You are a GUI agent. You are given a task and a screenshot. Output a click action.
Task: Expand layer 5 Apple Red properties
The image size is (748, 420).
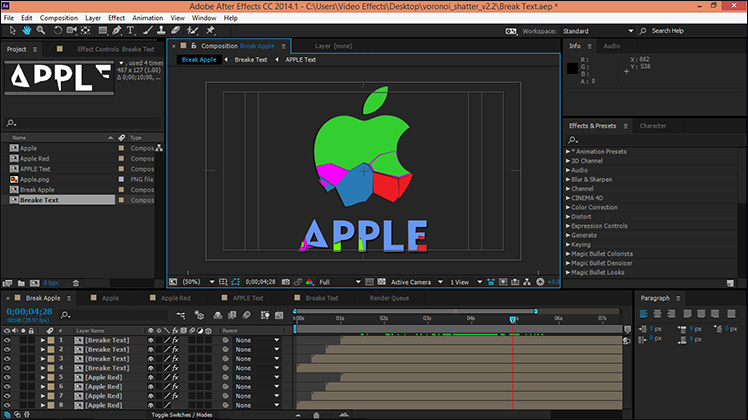click(42, 378)
